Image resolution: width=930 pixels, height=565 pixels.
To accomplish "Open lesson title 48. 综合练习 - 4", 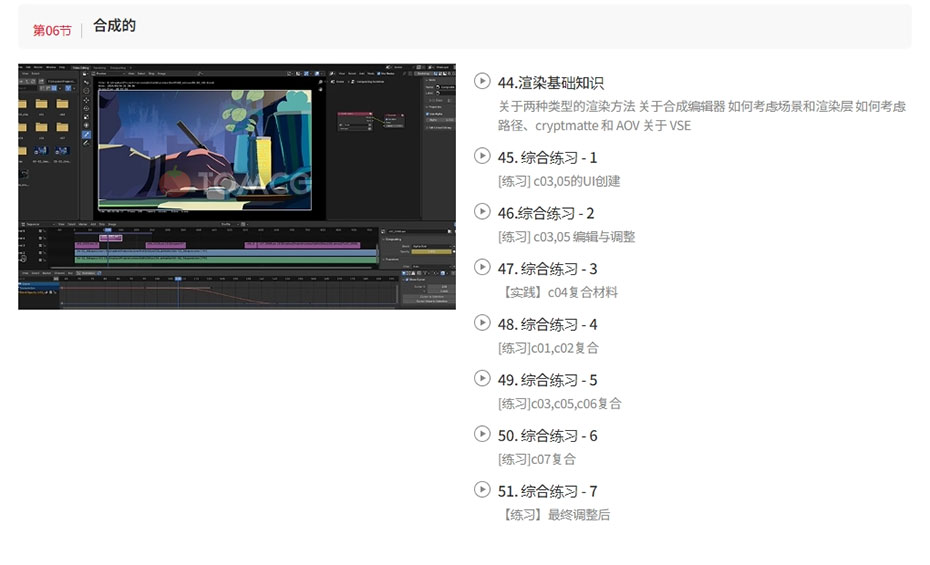I will click(x=547, y=325).
